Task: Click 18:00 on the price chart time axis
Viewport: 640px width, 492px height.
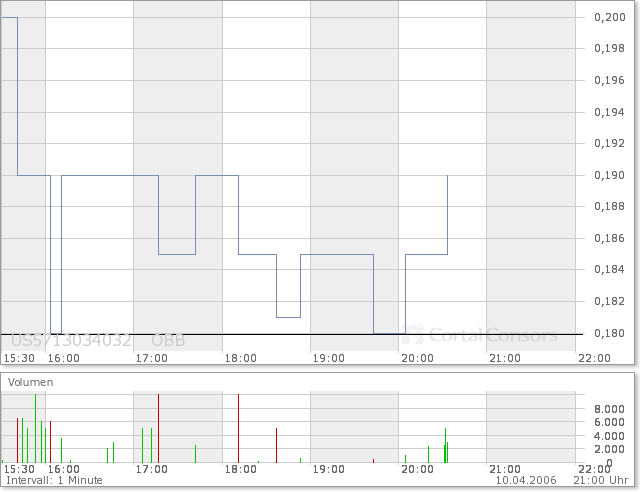Action: (241, 358)
